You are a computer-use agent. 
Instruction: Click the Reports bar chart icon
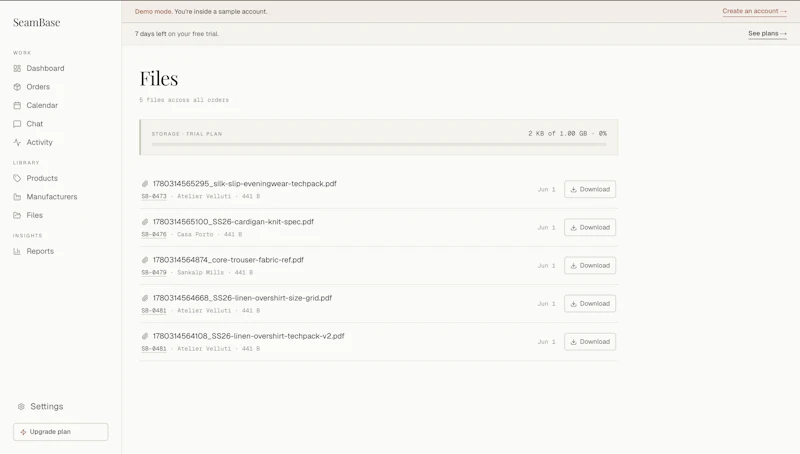(x=17, y=251)
